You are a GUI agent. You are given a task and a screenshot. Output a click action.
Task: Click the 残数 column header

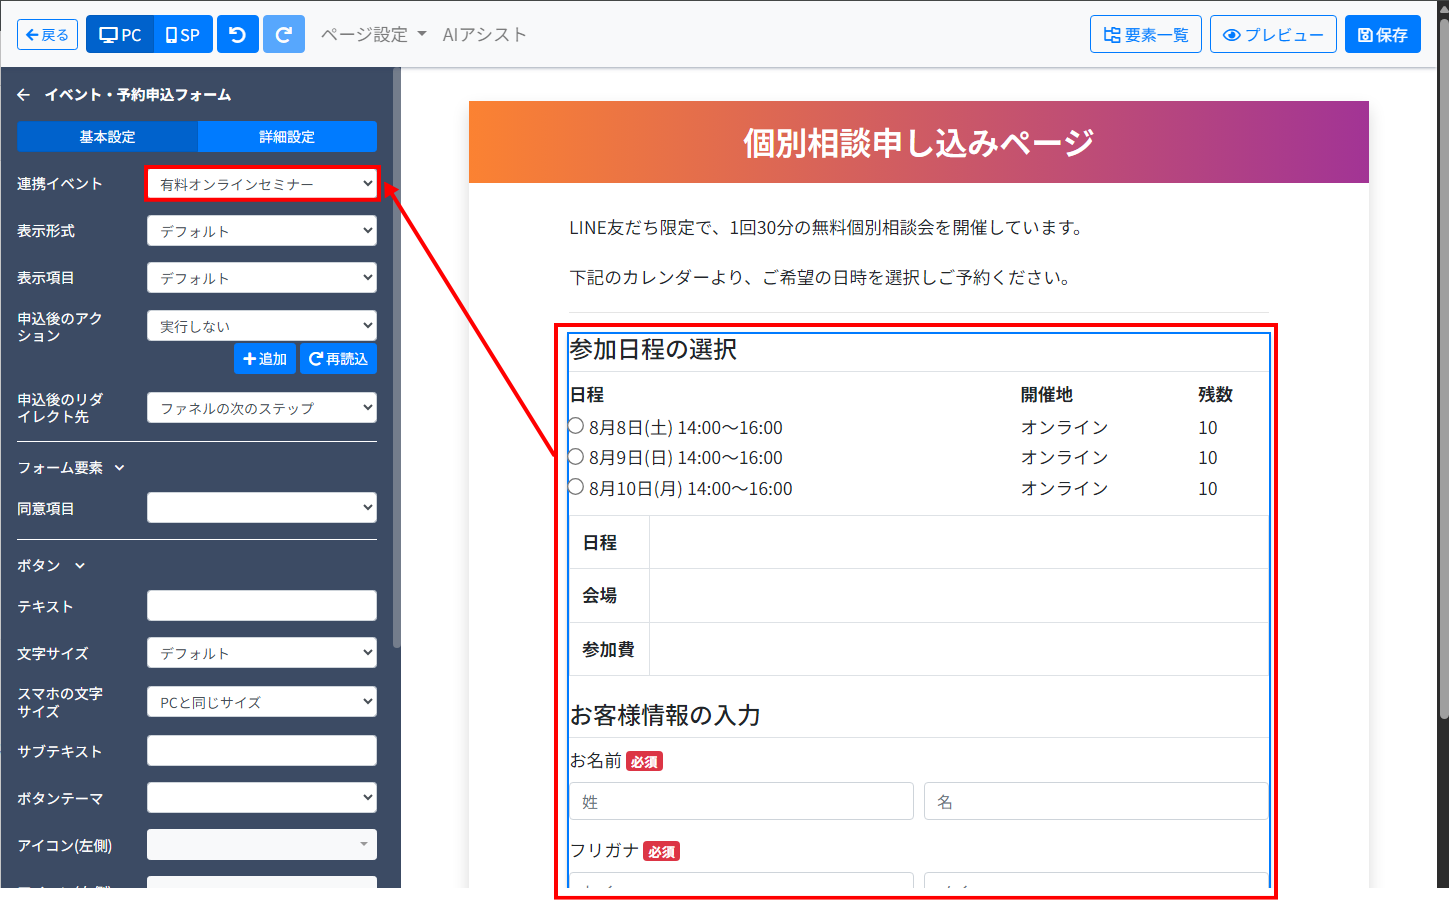(1216, 395)
